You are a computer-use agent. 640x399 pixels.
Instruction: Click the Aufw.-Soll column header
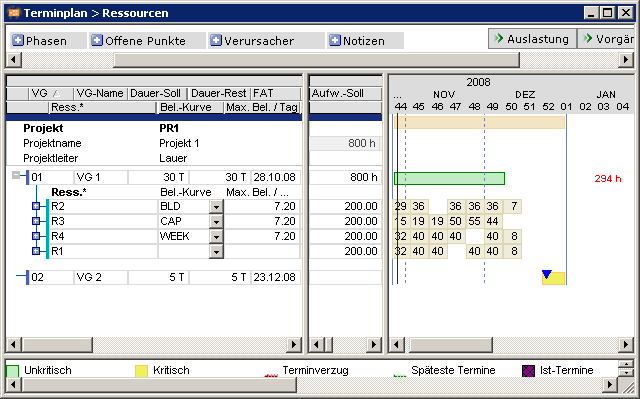click(345, 93)
